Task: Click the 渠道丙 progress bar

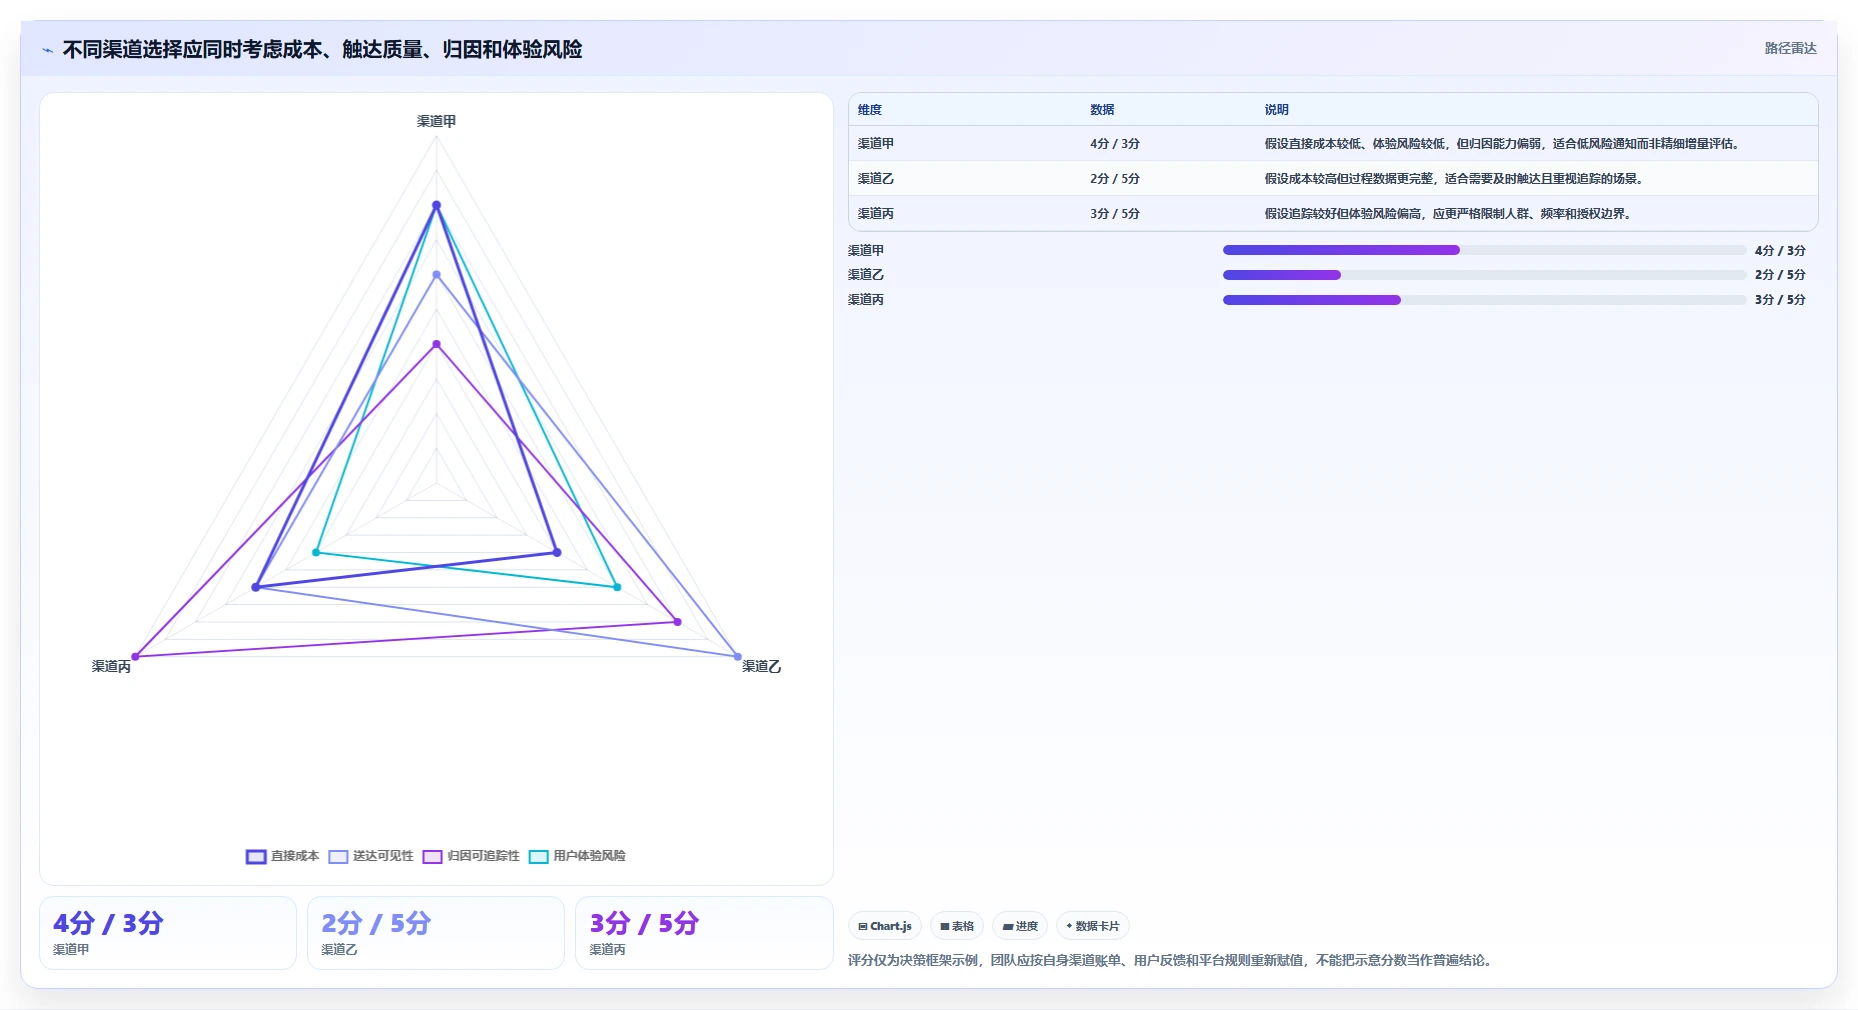Action: click(x=1484, y=300)
